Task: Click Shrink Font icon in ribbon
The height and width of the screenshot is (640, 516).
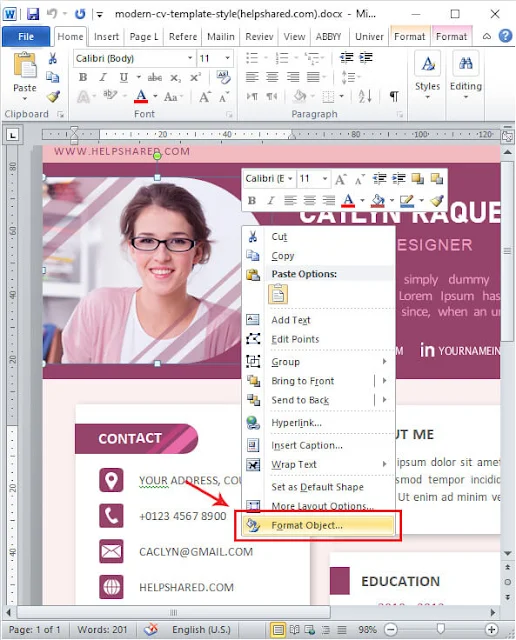Action: click(x=224, y=97)
